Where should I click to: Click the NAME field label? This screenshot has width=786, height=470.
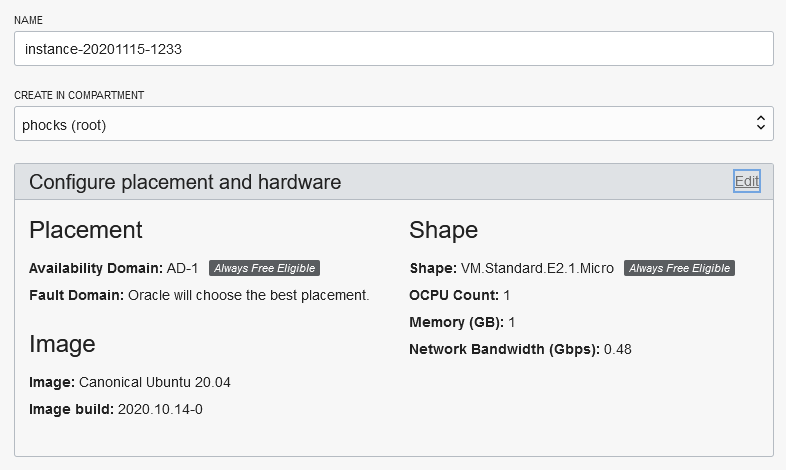point(28,20)
